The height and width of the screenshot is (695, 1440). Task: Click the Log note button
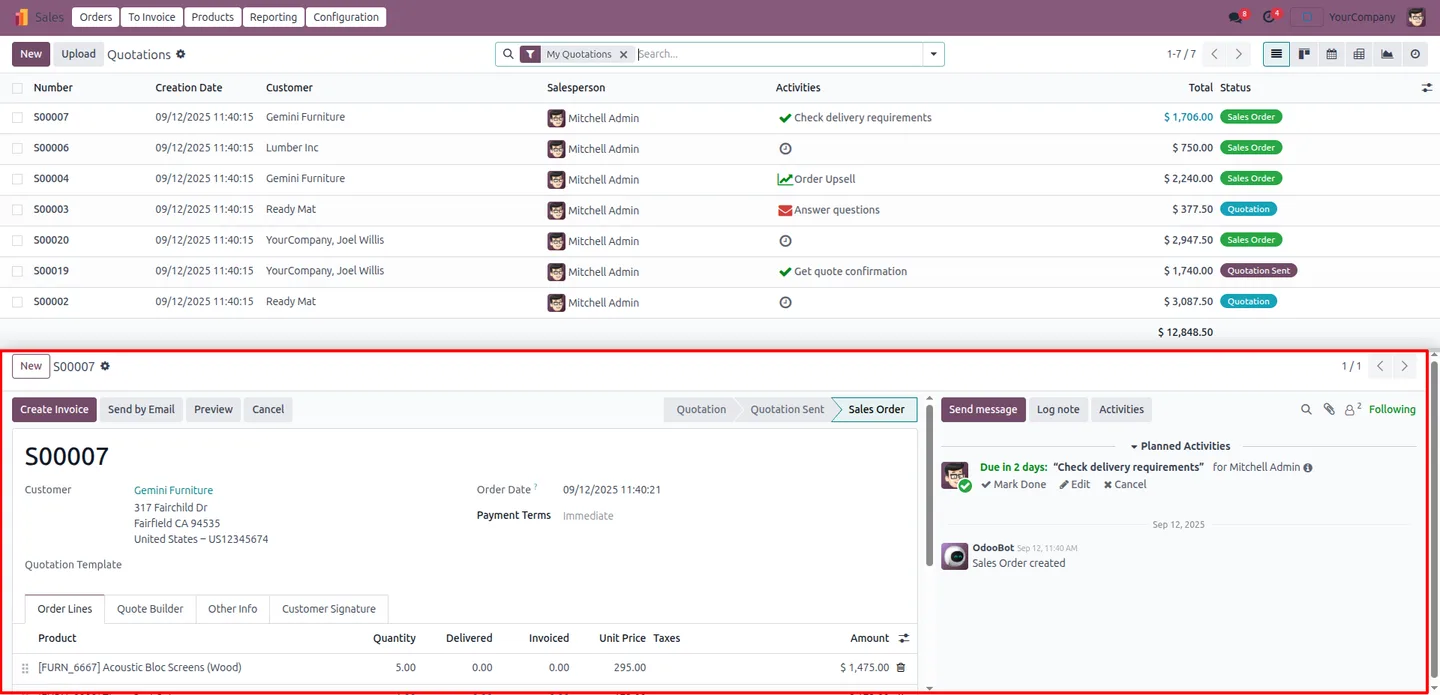coord(1058,409)
